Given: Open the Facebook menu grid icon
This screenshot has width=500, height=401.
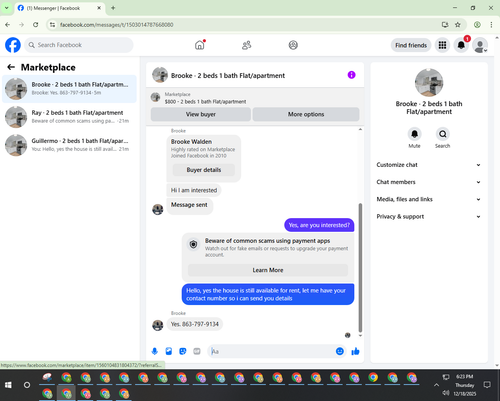Looking at the screenshot, I should coord(442,45).
